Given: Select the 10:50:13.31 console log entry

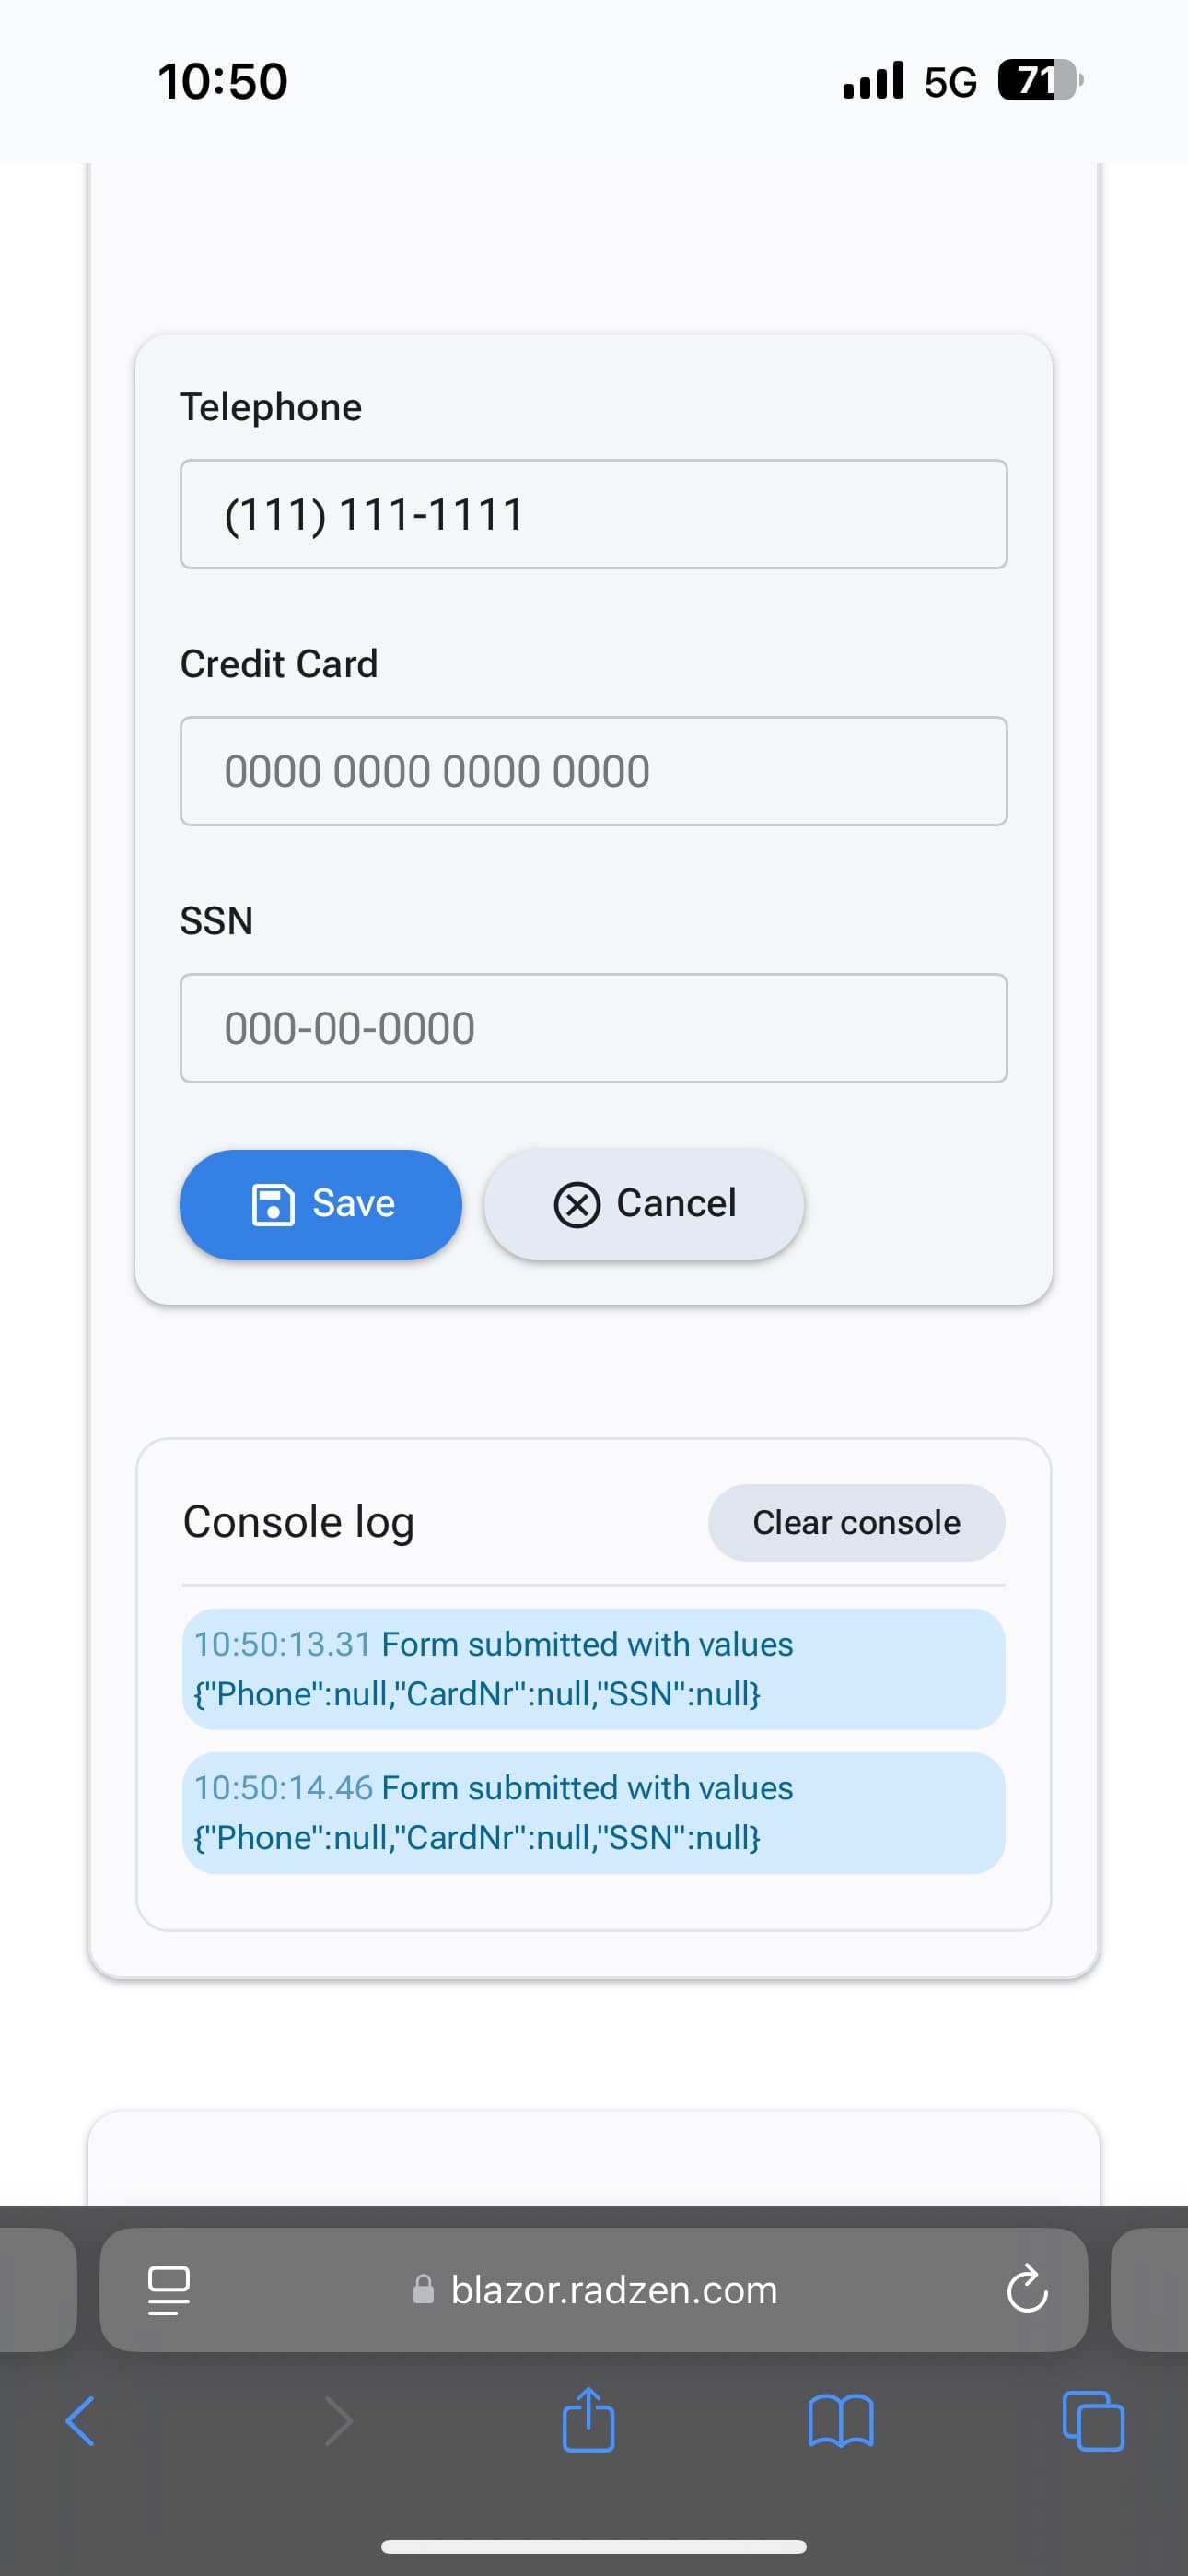Looking at the screenshot, I should pos(594,1669).
